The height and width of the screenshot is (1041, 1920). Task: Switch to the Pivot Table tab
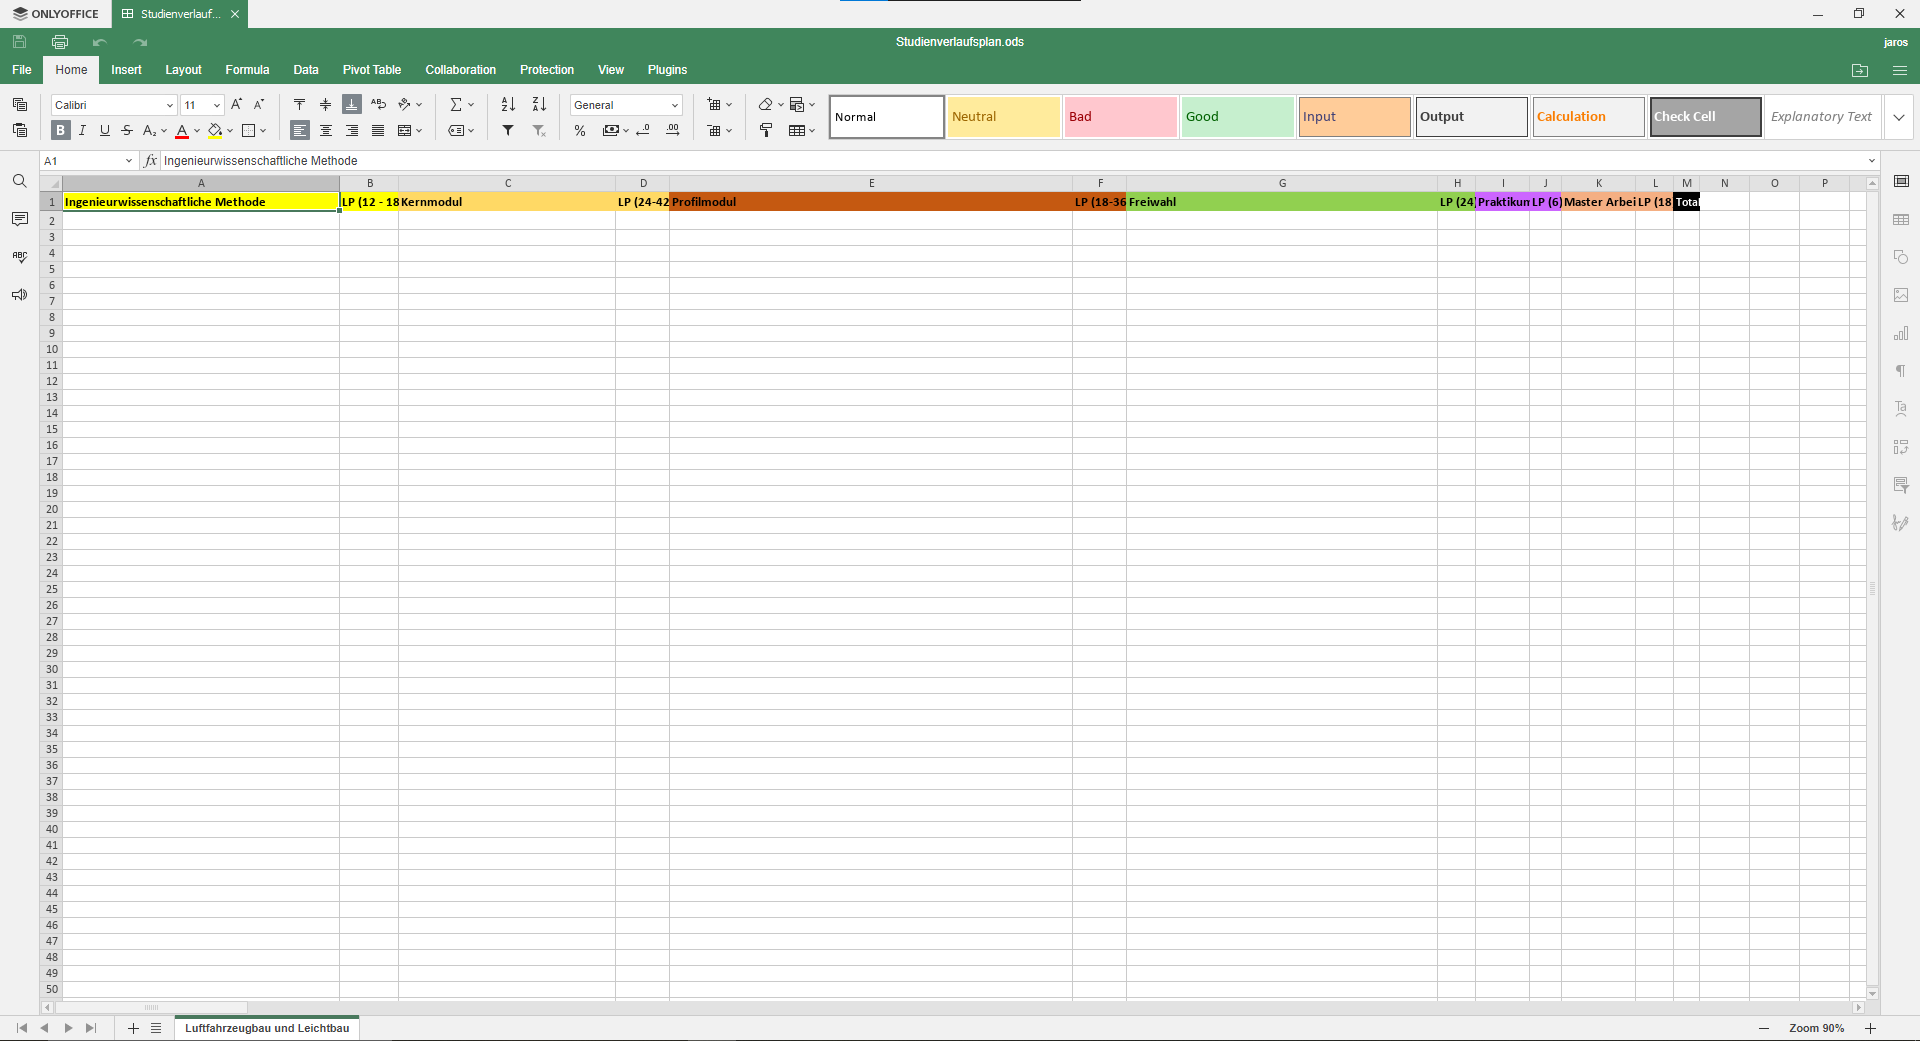point(371,70)
